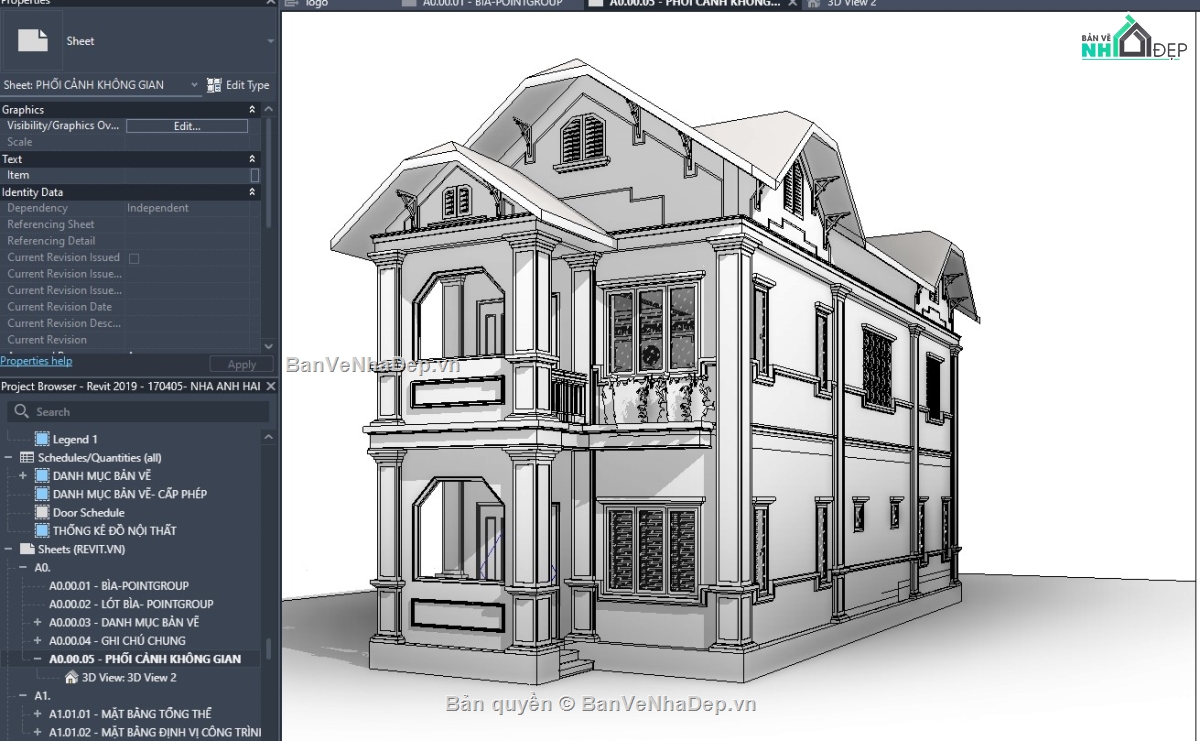
Task: Click the Project Browser scrollbar thumb
Action: pyautogui.click(x=268, y=649)
